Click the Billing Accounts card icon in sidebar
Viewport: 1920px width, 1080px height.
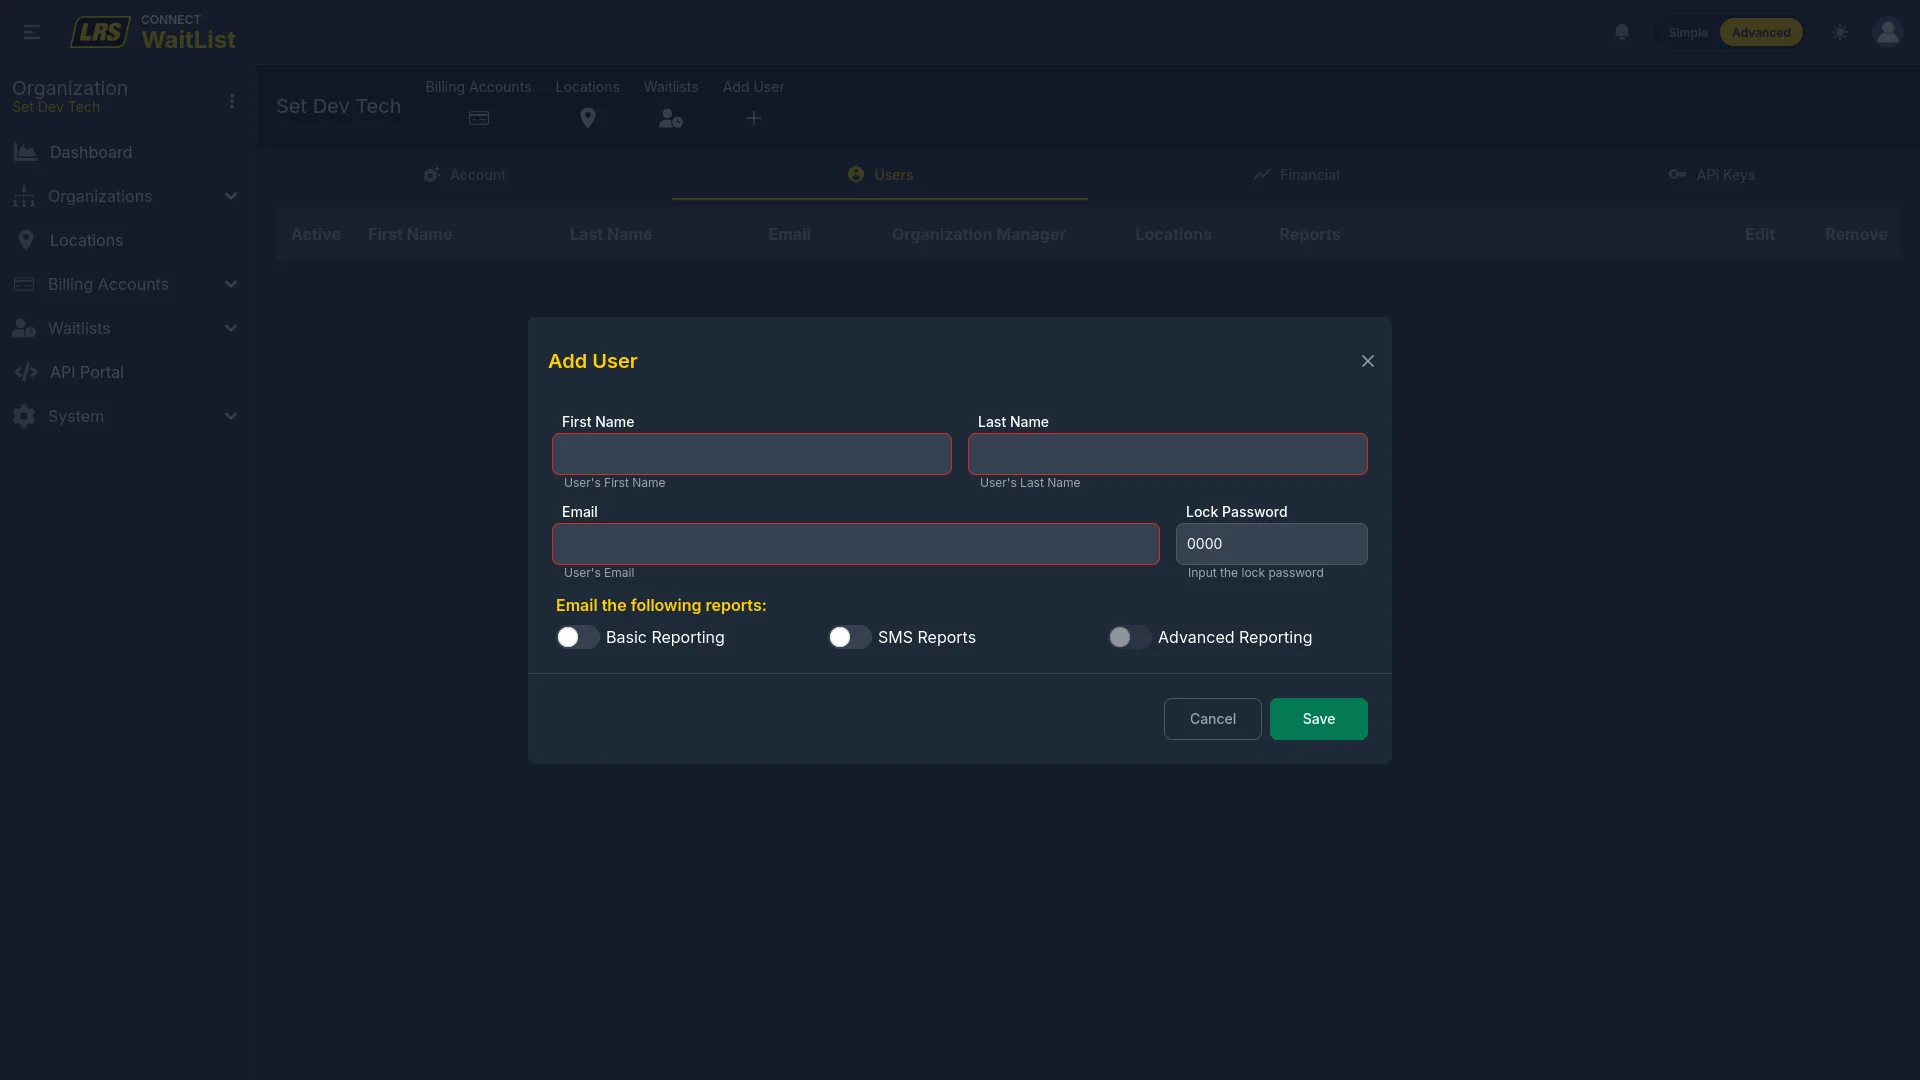point(24,284)
